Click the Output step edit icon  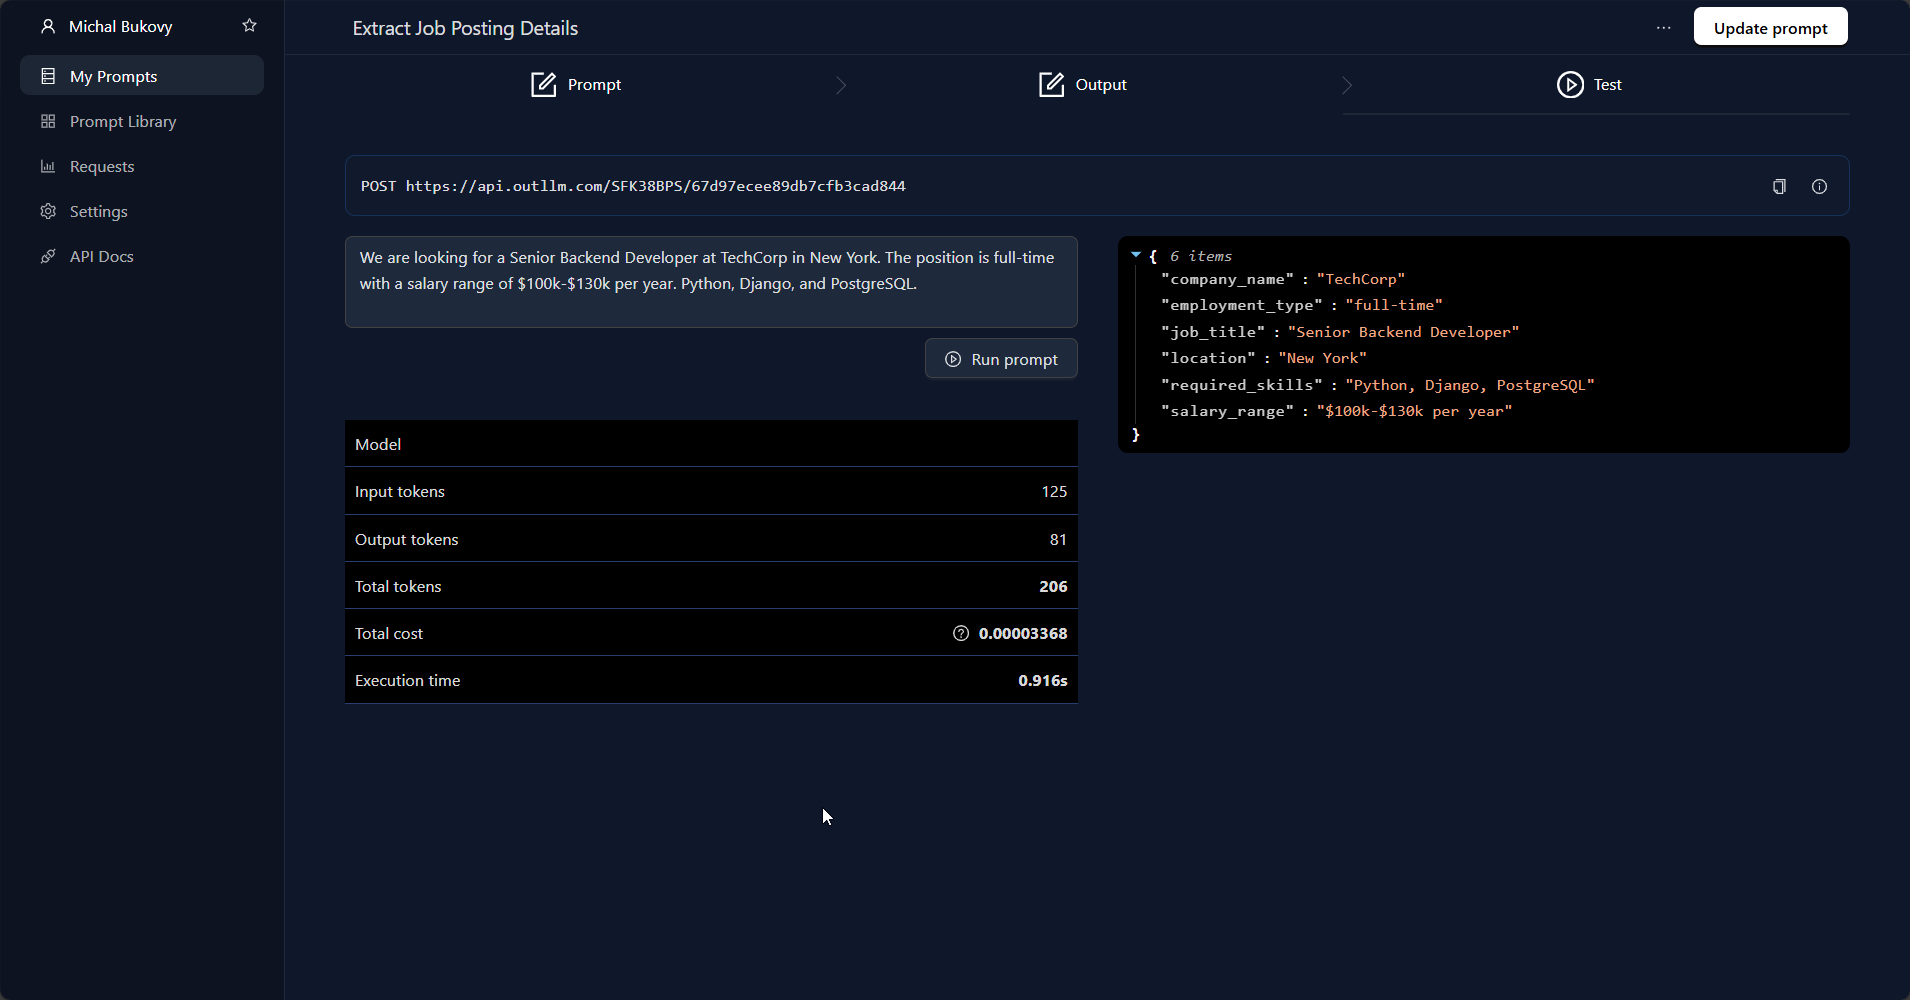[x=1051, y=85]
